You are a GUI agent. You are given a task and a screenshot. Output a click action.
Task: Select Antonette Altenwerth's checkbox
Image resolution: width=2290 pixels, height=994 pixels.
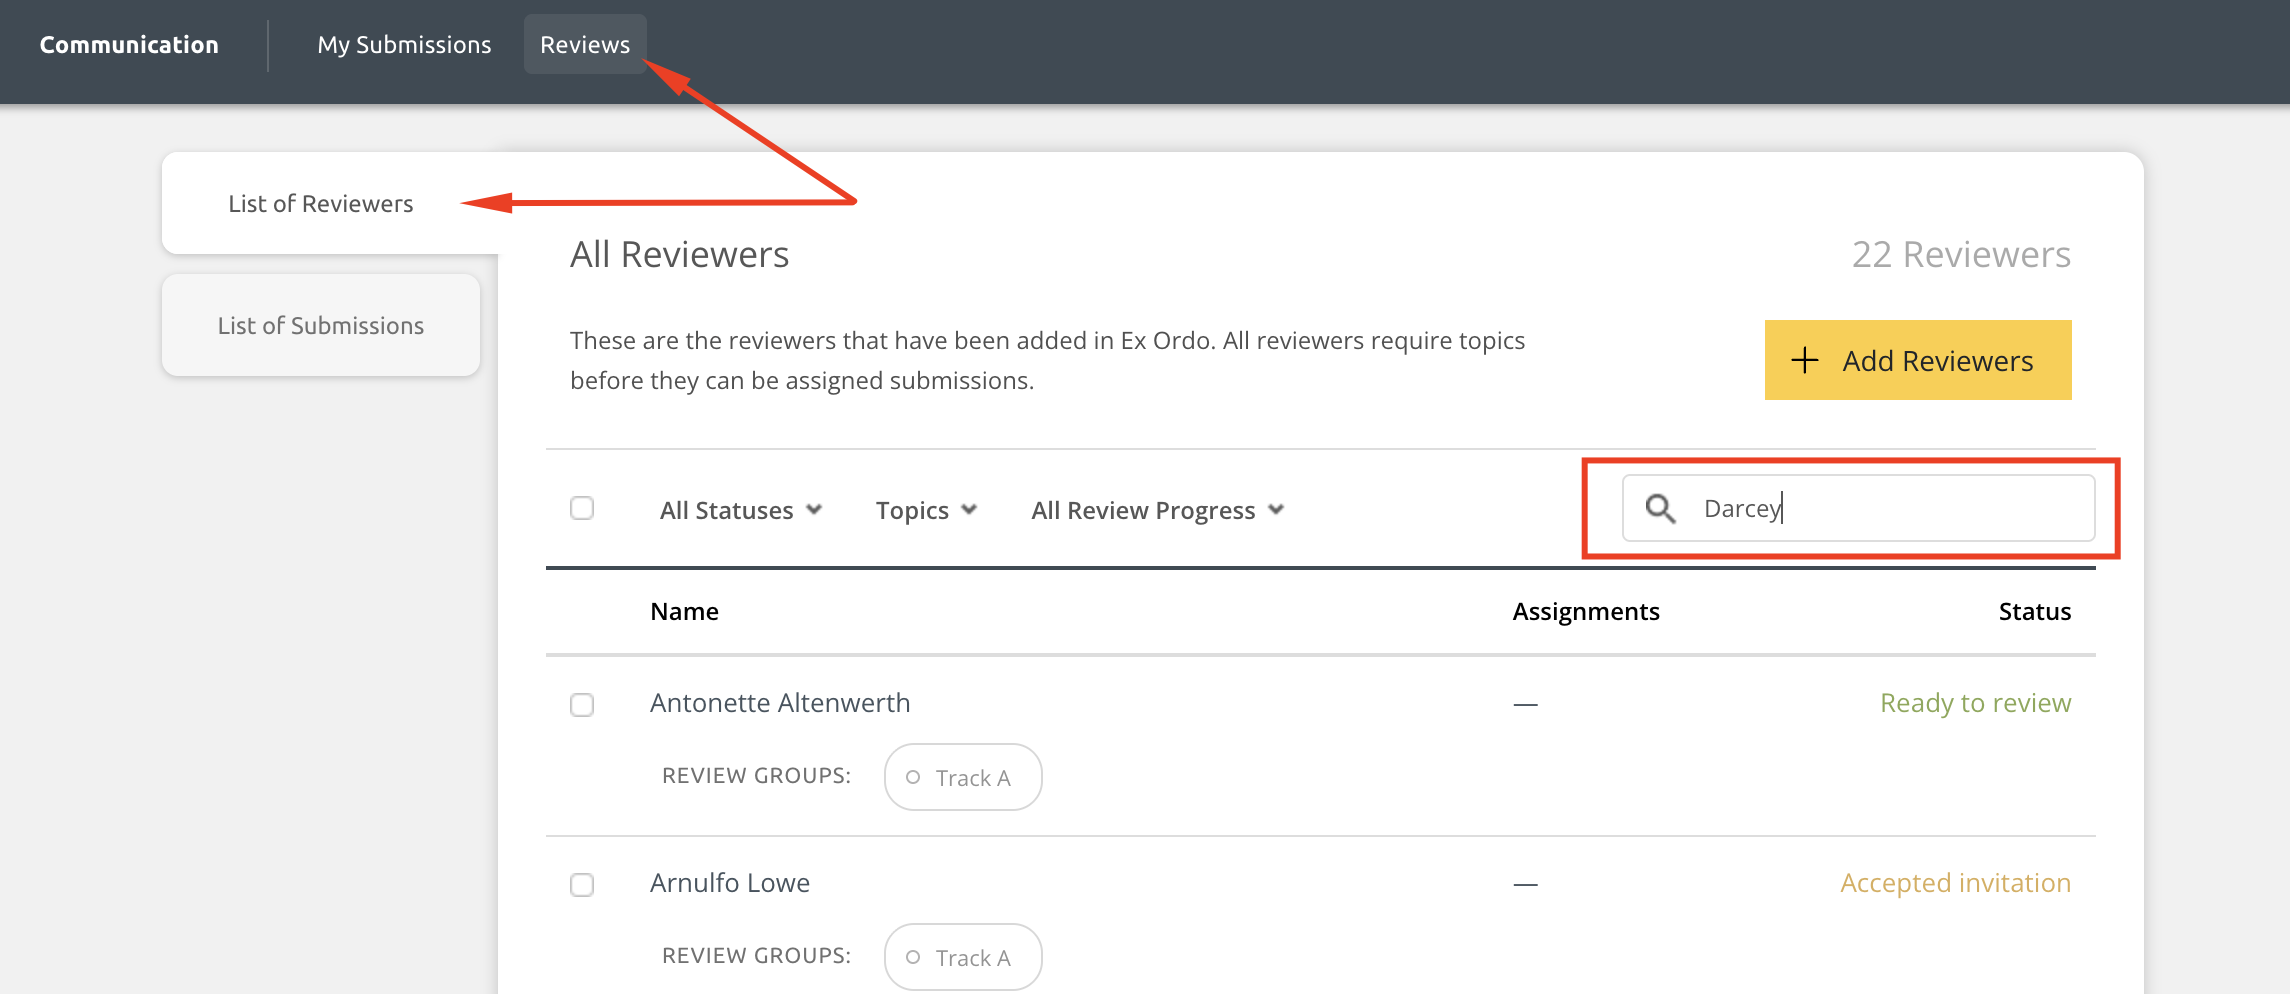pos(582,705)
